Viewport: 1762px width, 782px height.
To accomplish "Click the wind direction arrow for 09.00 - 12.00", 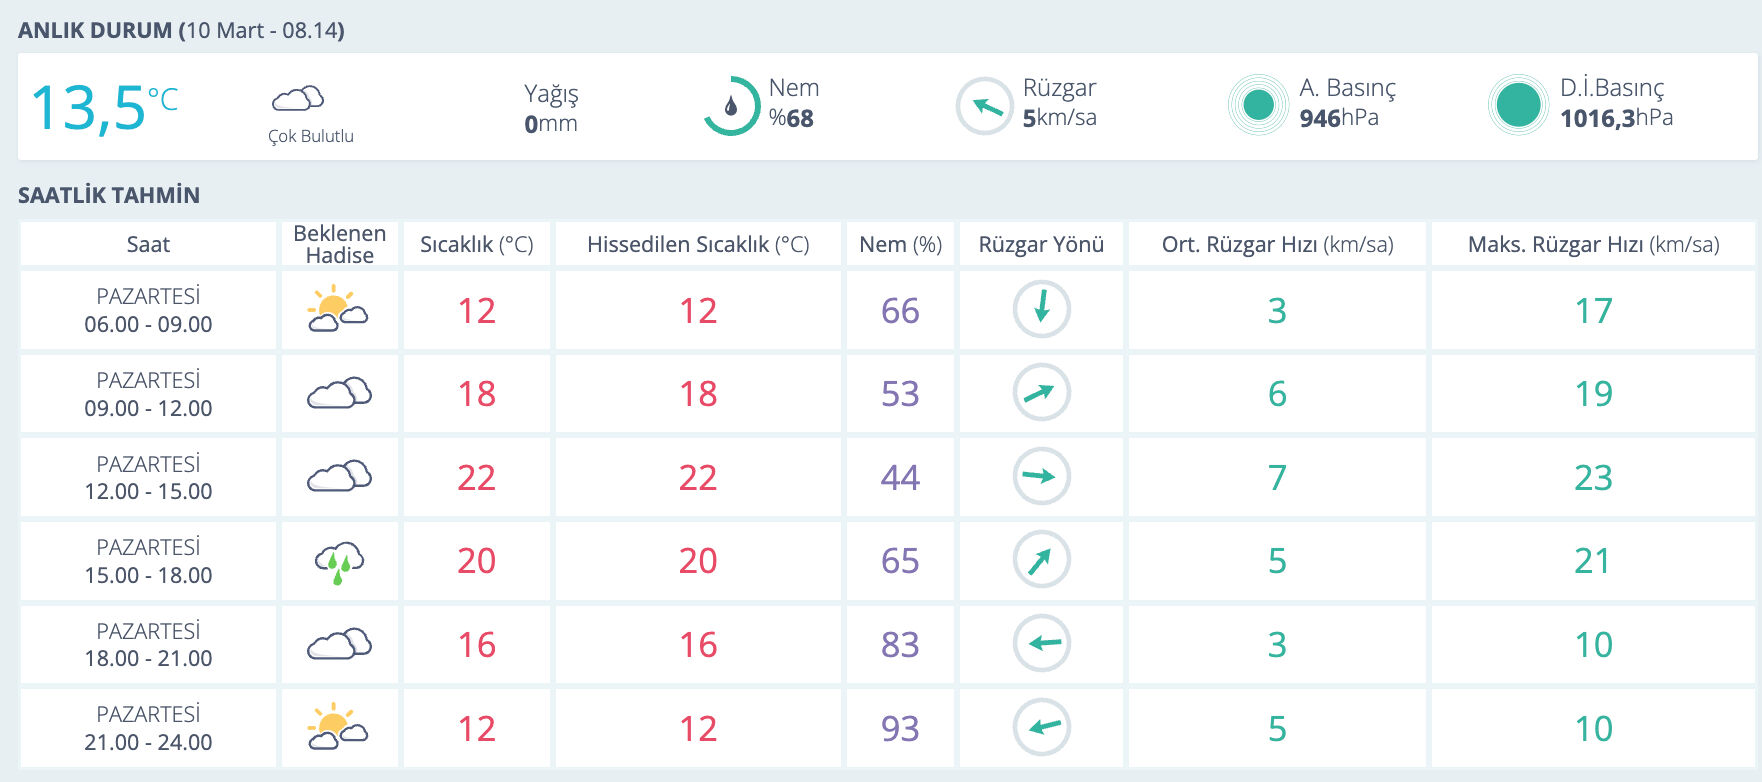I will 1041,393.
